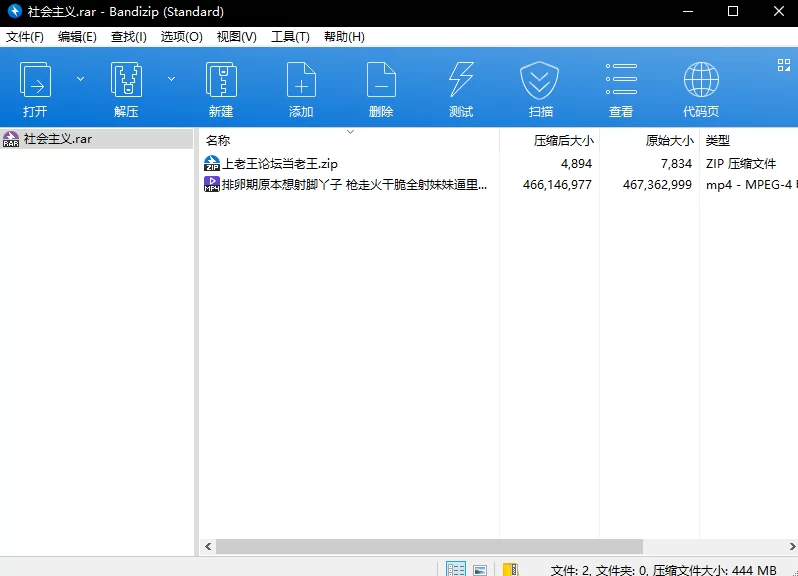
Task: Open the 文件(F) menu
Action: (x=25, y=37)
